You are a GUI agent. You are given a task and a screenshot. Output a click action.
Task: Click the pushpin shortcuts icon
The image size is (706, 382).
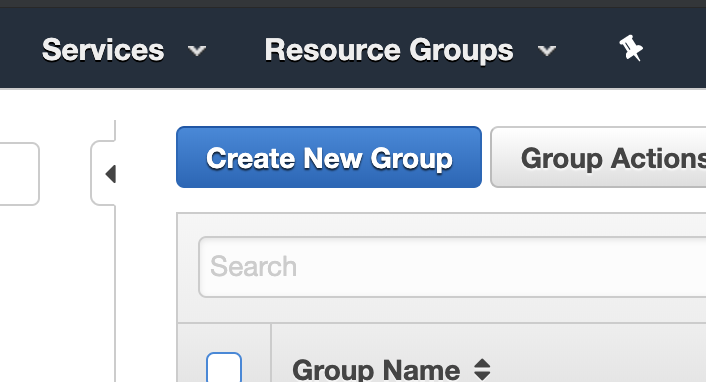[631, 48]
